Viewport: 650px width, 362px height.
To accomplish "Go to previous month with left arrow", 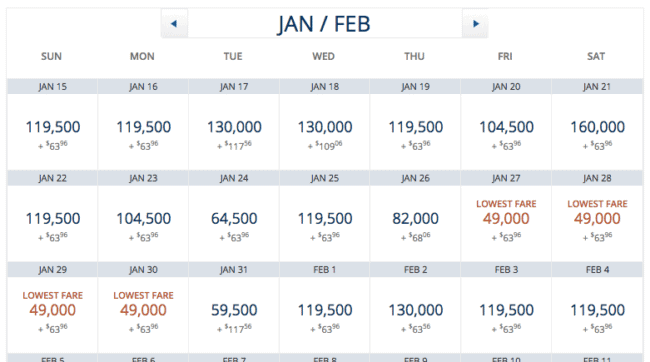I will pyautogui.click(x=174, y=24).
